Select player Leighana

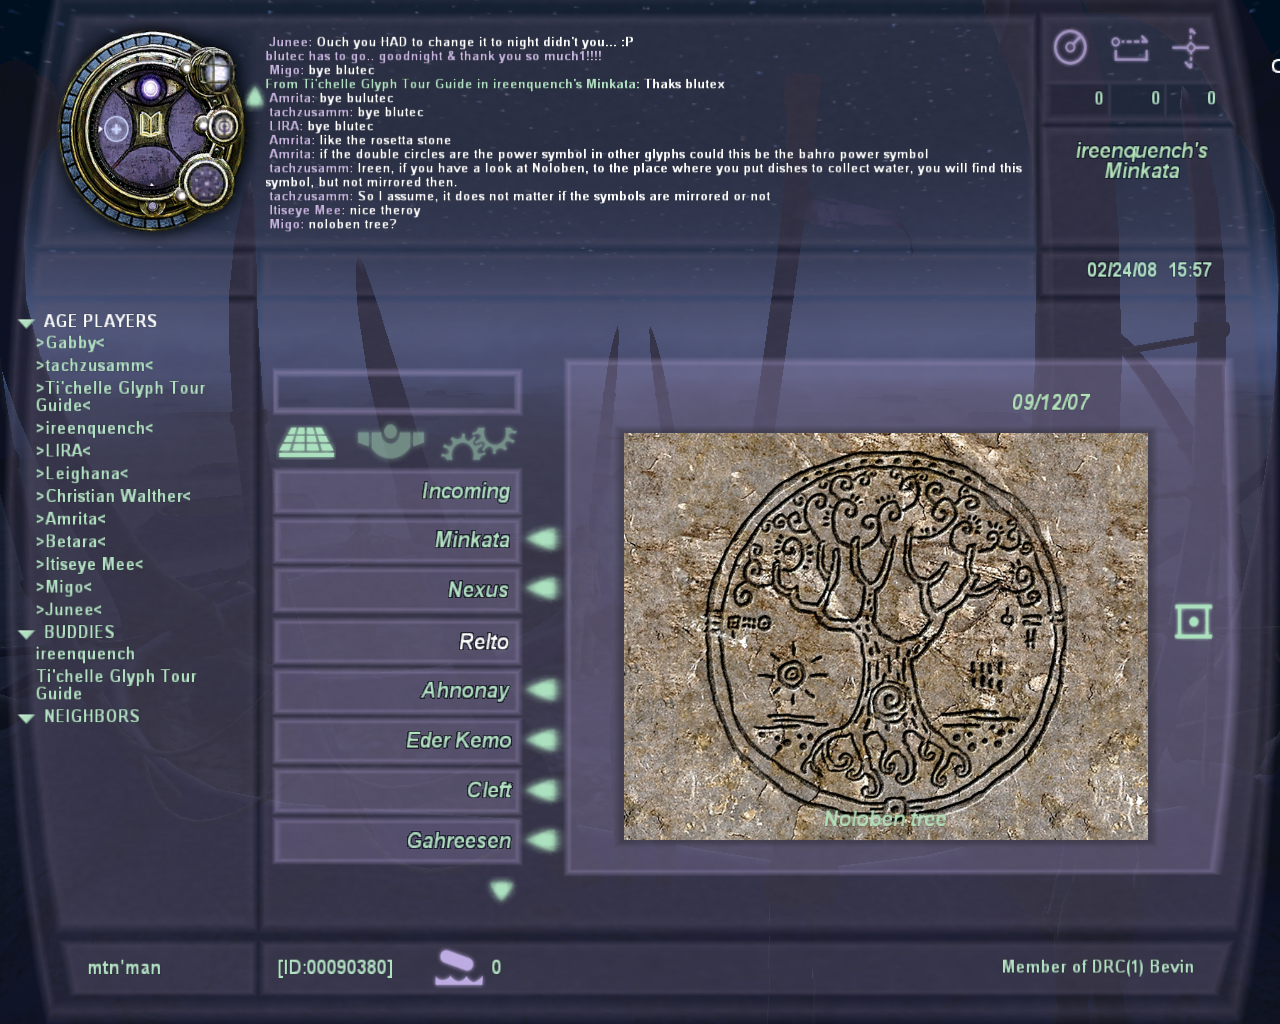click(x=82, y=474)
